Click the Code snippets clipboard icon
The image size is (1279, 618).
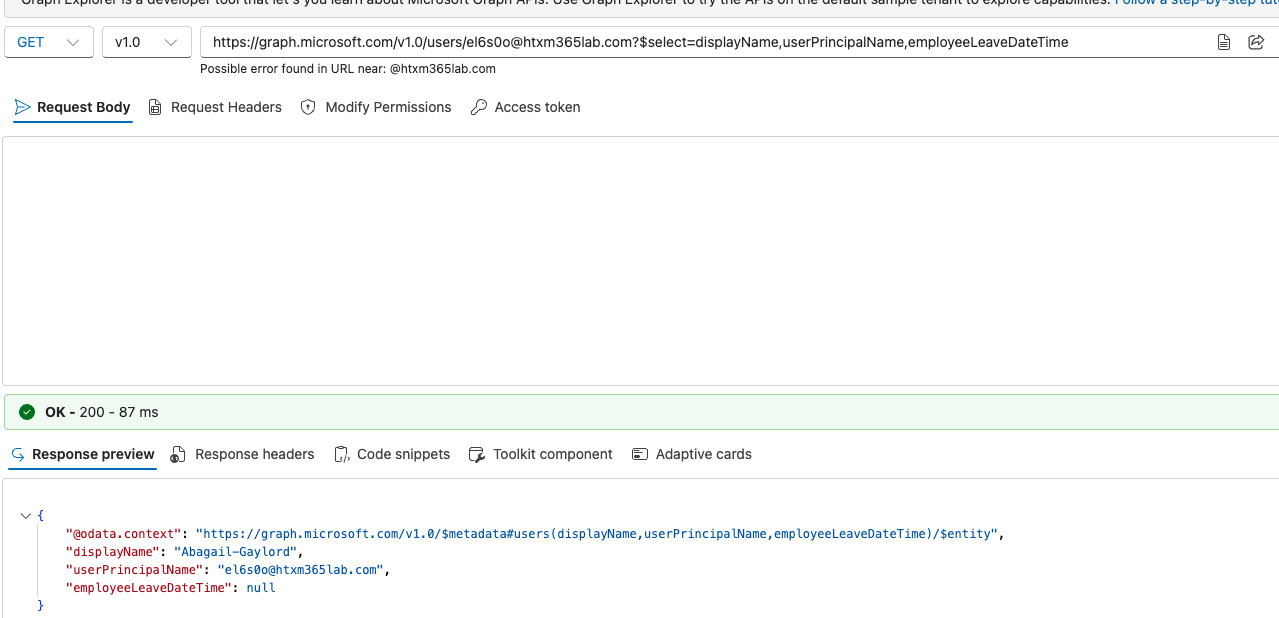[x=342, y=454]
